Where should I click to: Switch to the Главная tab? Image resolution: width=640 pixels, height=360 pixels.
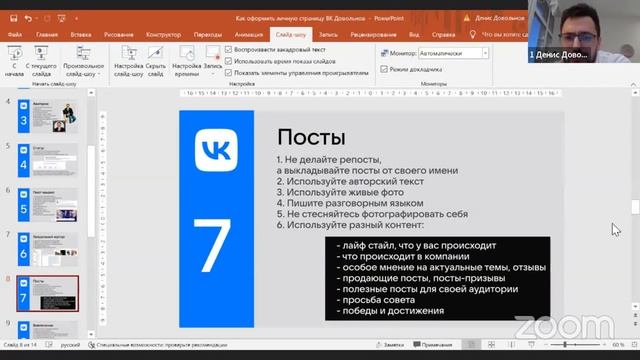point(47,35)
